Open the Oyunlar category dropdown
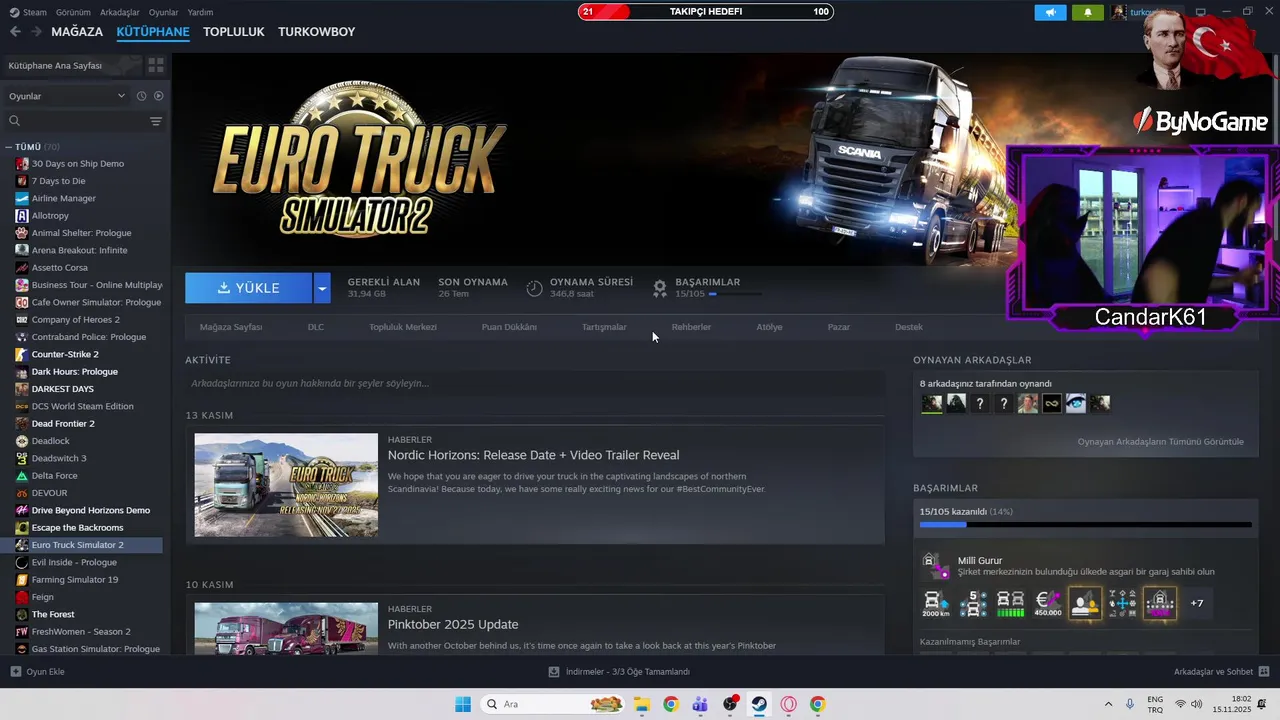The width and height of the screenshot is (1280, 720). 68,96
